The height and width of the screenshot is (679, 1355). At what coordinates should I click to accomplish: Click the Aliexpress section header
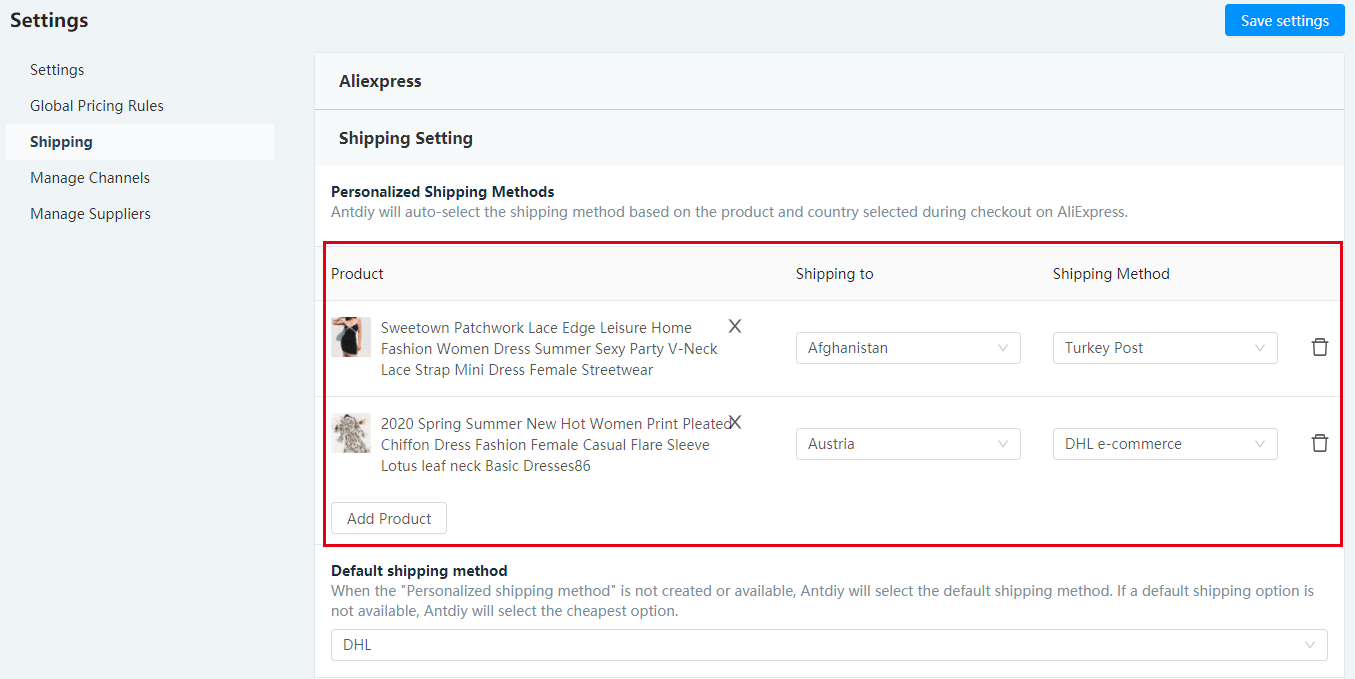pos(829,81)
